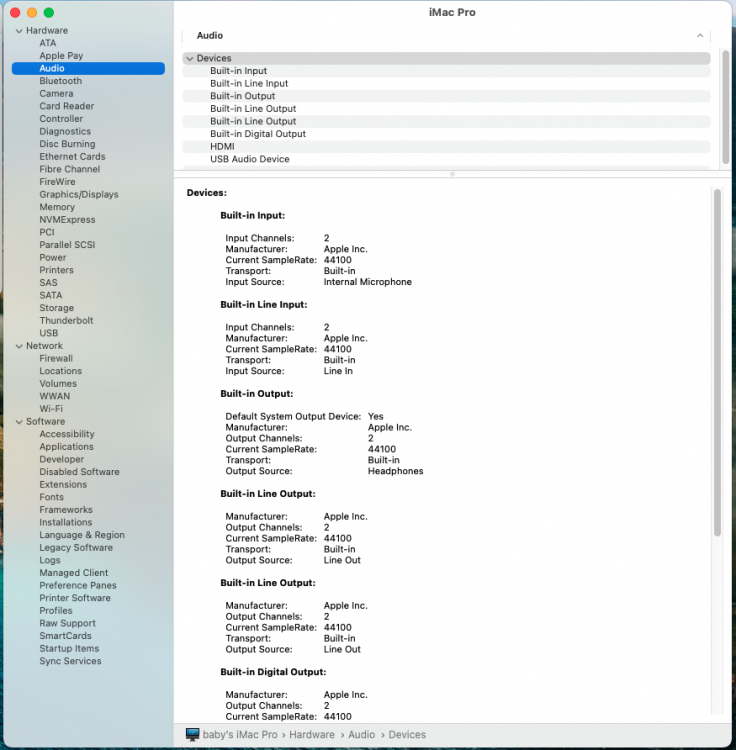Show Volumes network info

(58, 384)
